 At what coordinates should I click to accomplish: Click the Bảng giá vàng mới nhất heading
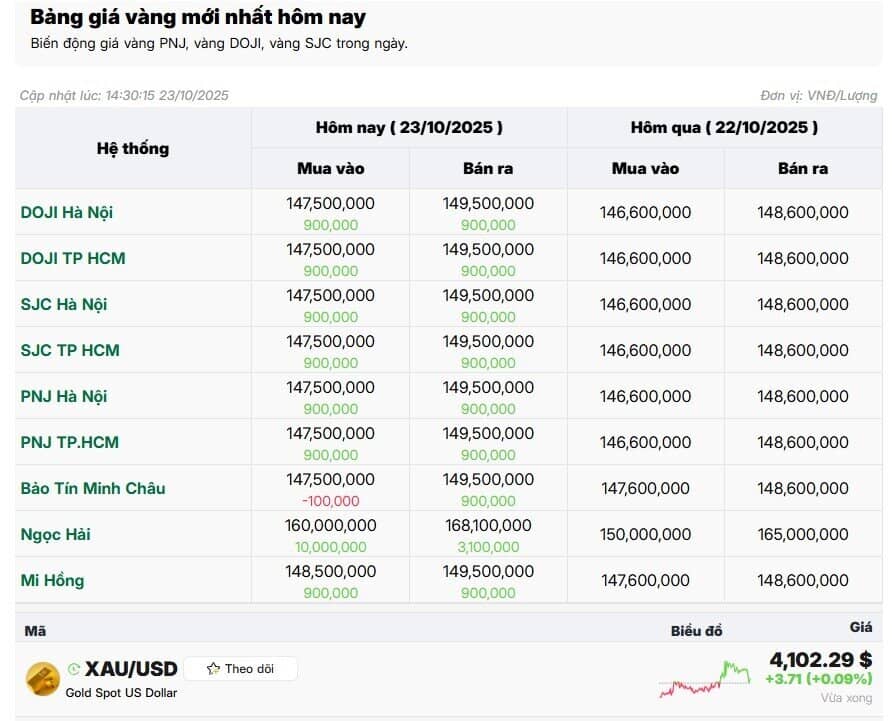tap(197, 17)
